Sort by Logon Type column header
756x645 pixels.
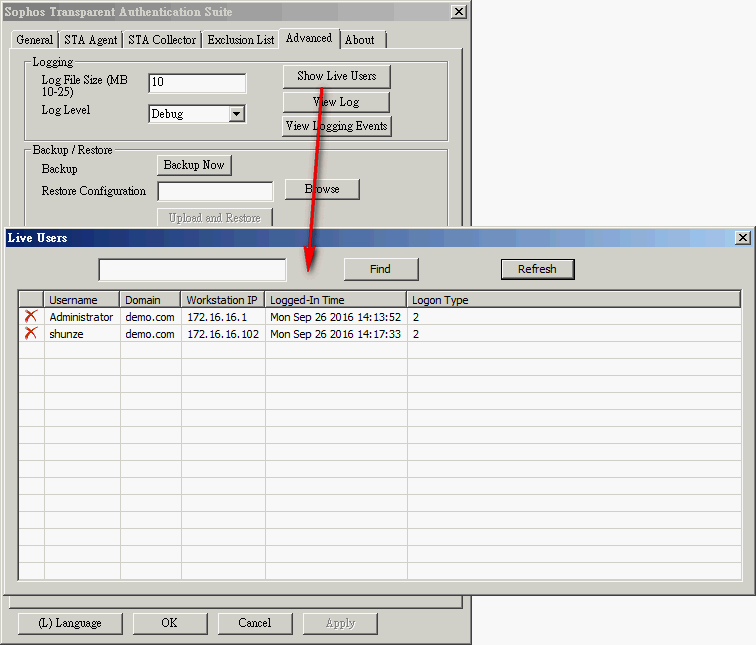point(573,299)
